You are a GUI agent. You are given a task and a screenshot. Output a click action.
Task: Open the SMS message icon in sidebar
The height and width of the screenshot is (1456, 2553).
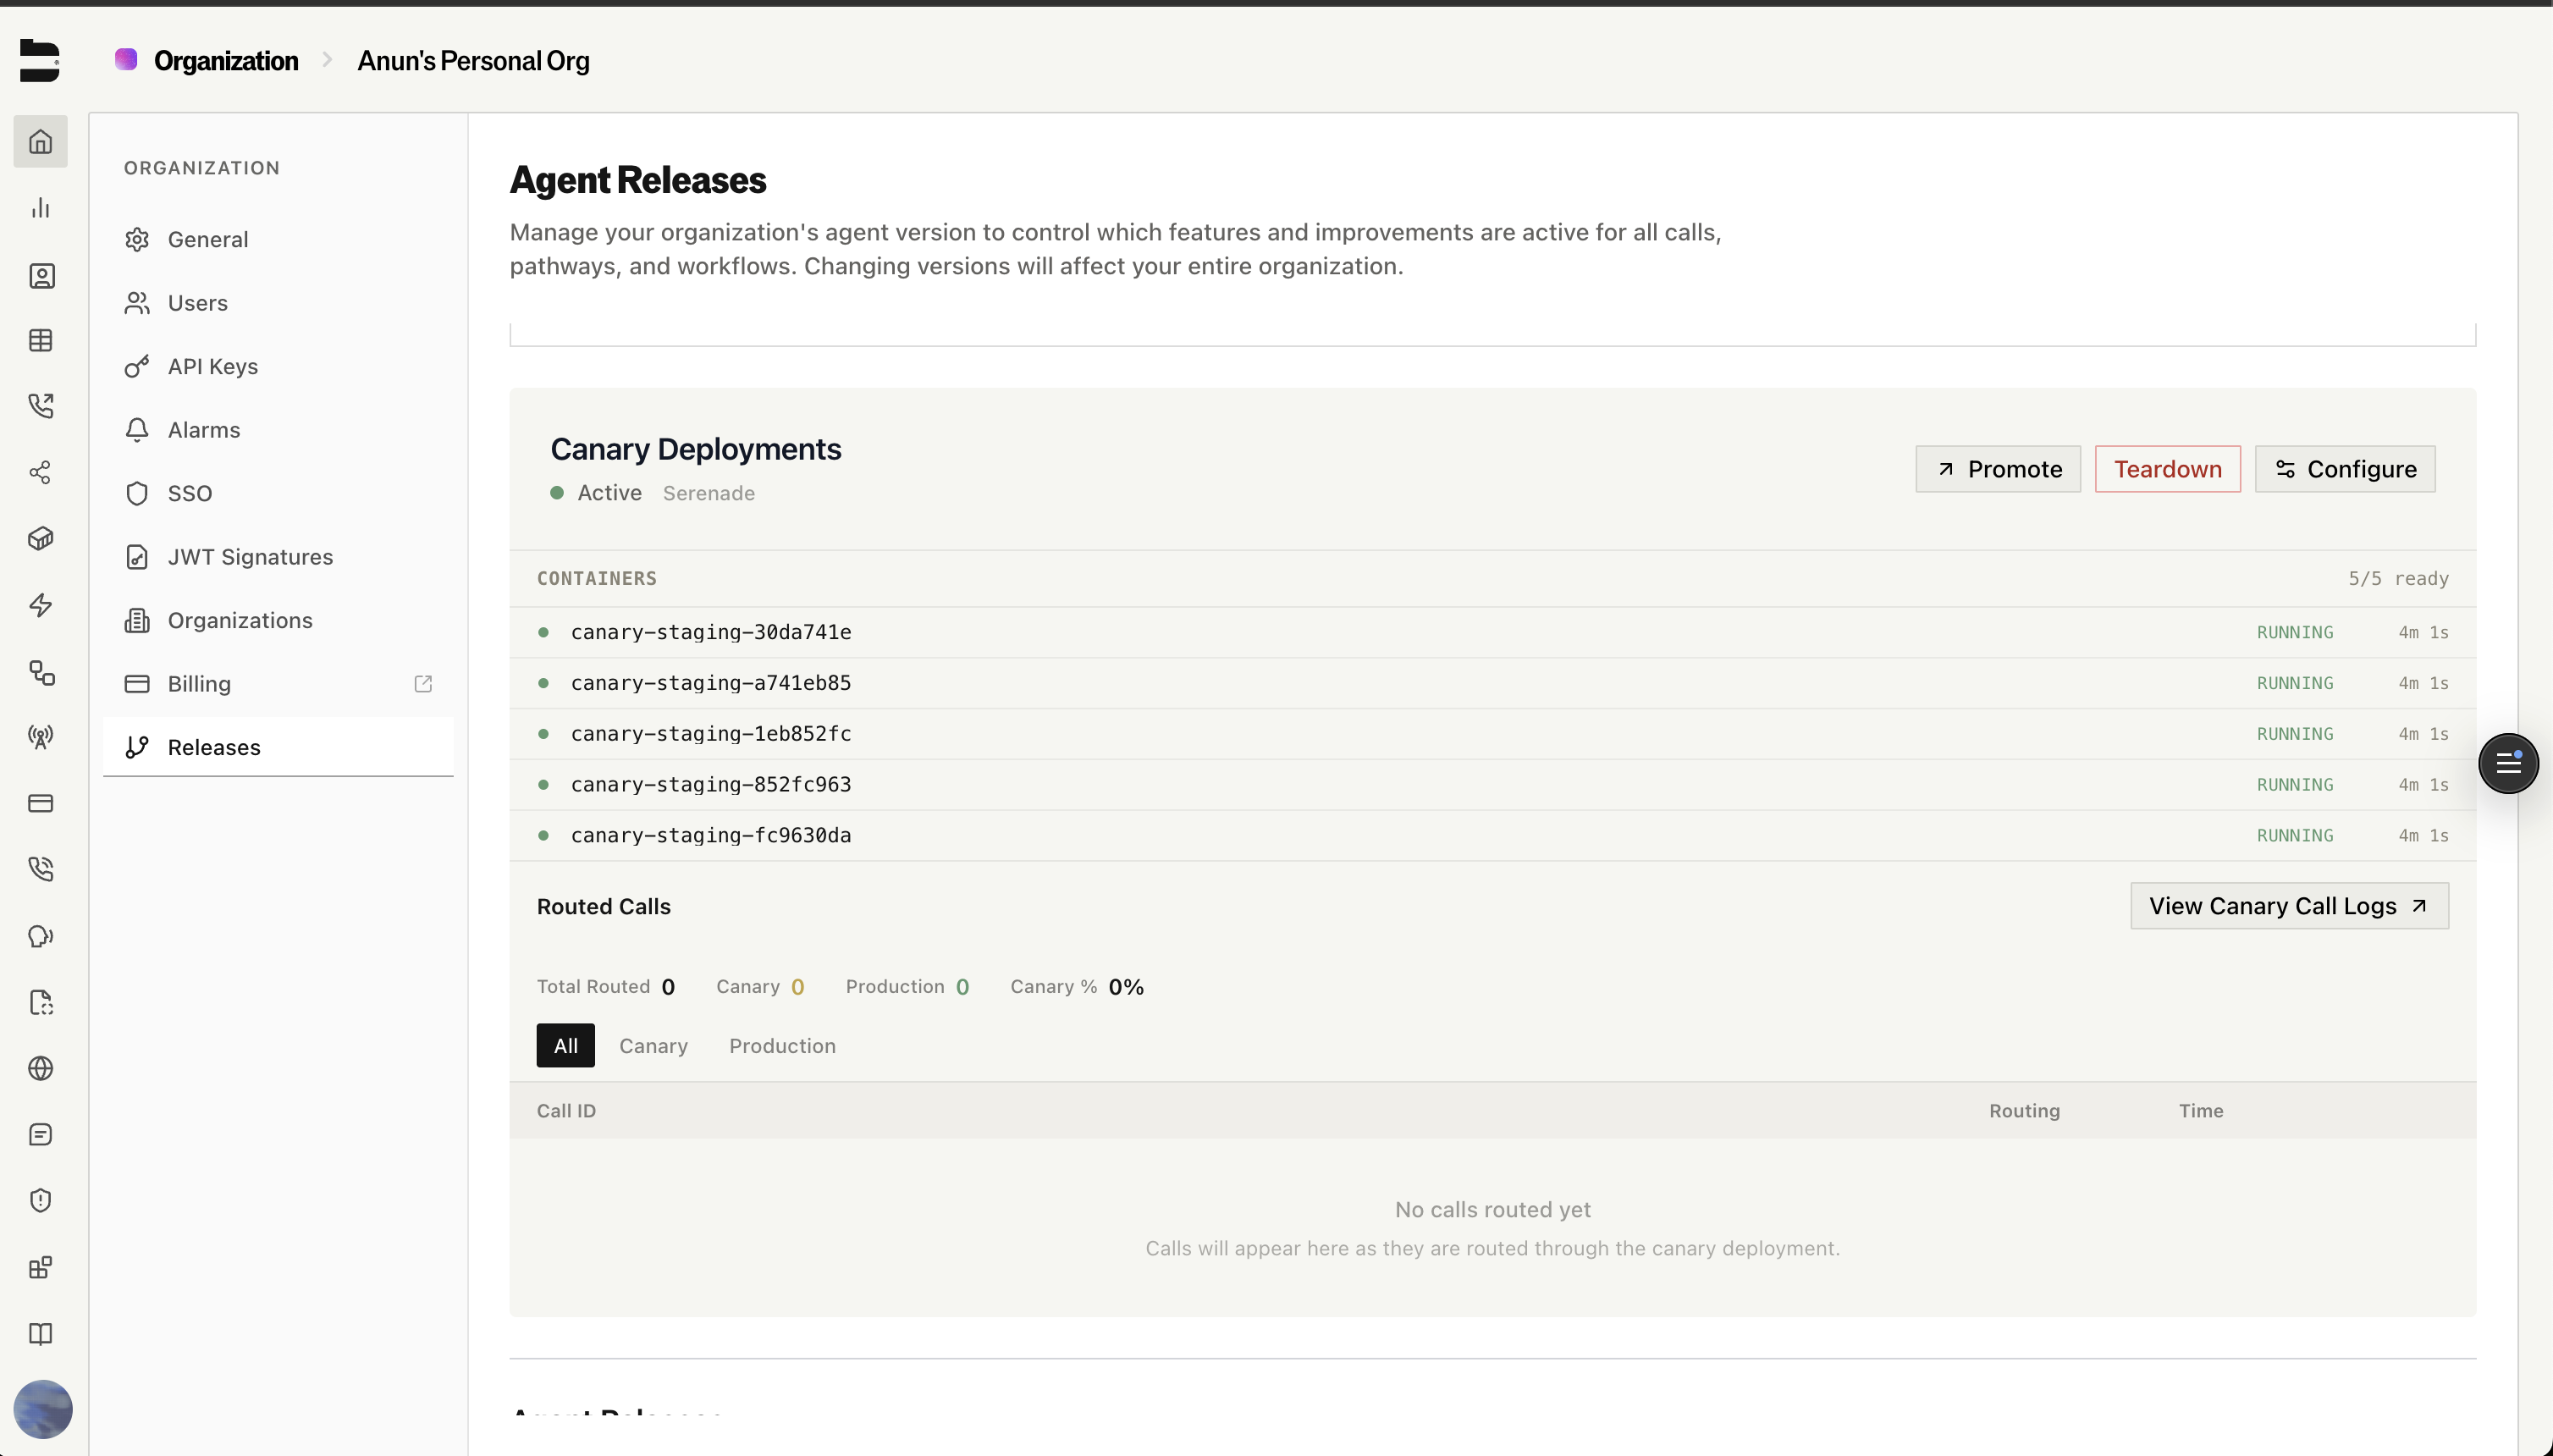pos(41,1134)
